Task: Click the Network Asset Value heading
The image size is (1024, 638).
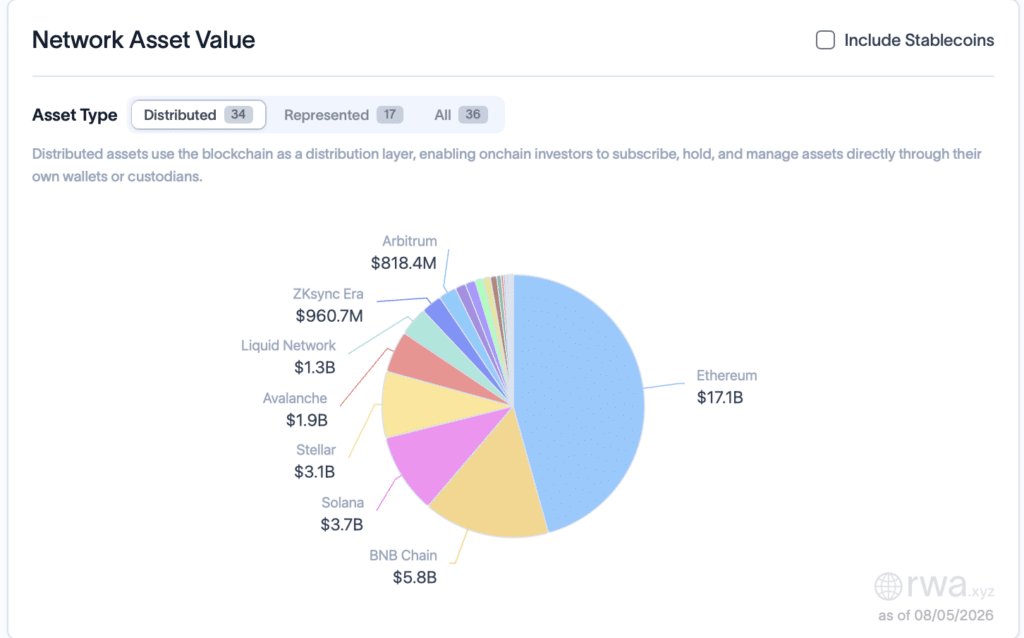Action: [x=144, y=40]
